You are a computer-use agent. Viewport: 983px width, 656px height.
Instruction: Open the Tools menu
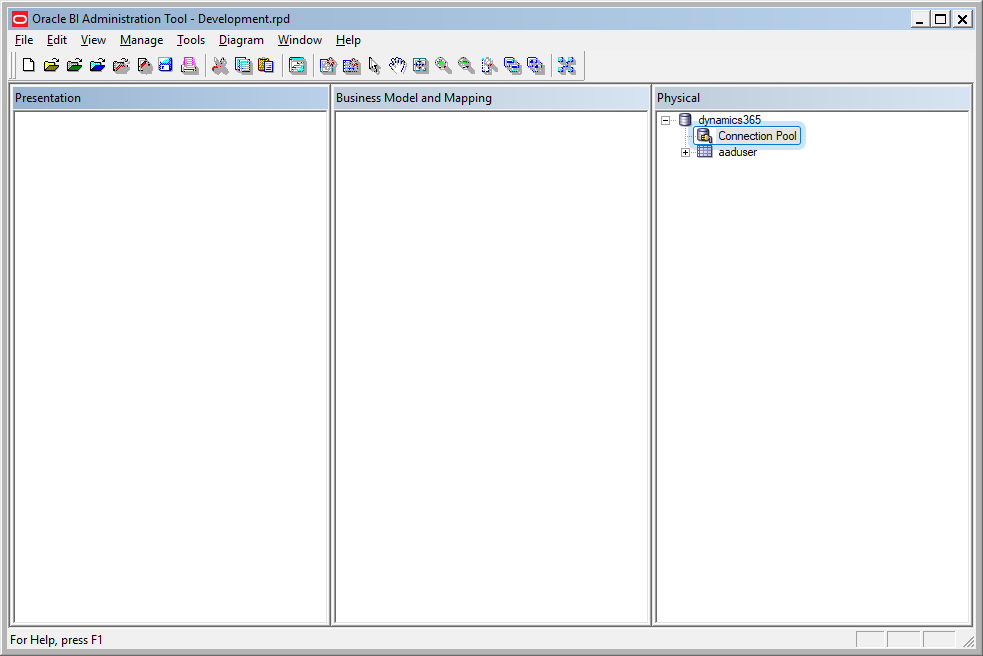click(x=190, y=40)
